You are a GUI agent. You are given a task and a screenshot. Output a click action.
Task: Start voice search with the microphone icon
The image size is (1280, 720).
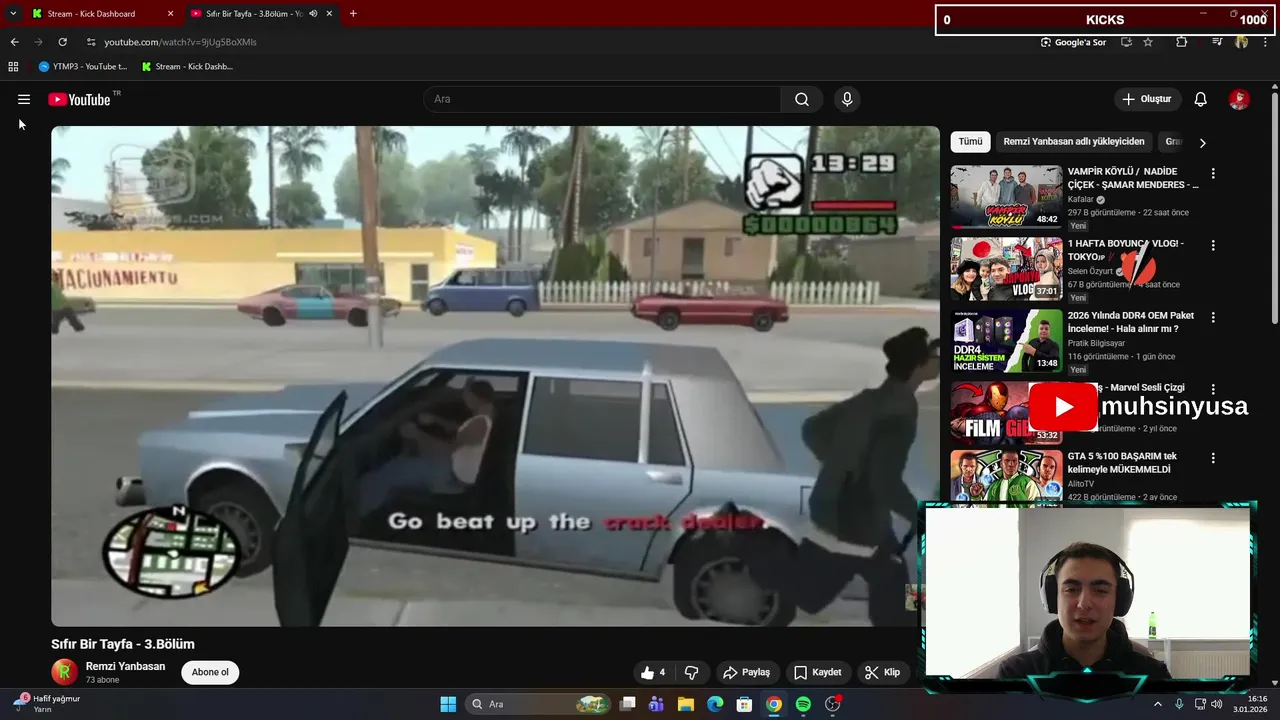pyautogui.click(x=847, y=99)
